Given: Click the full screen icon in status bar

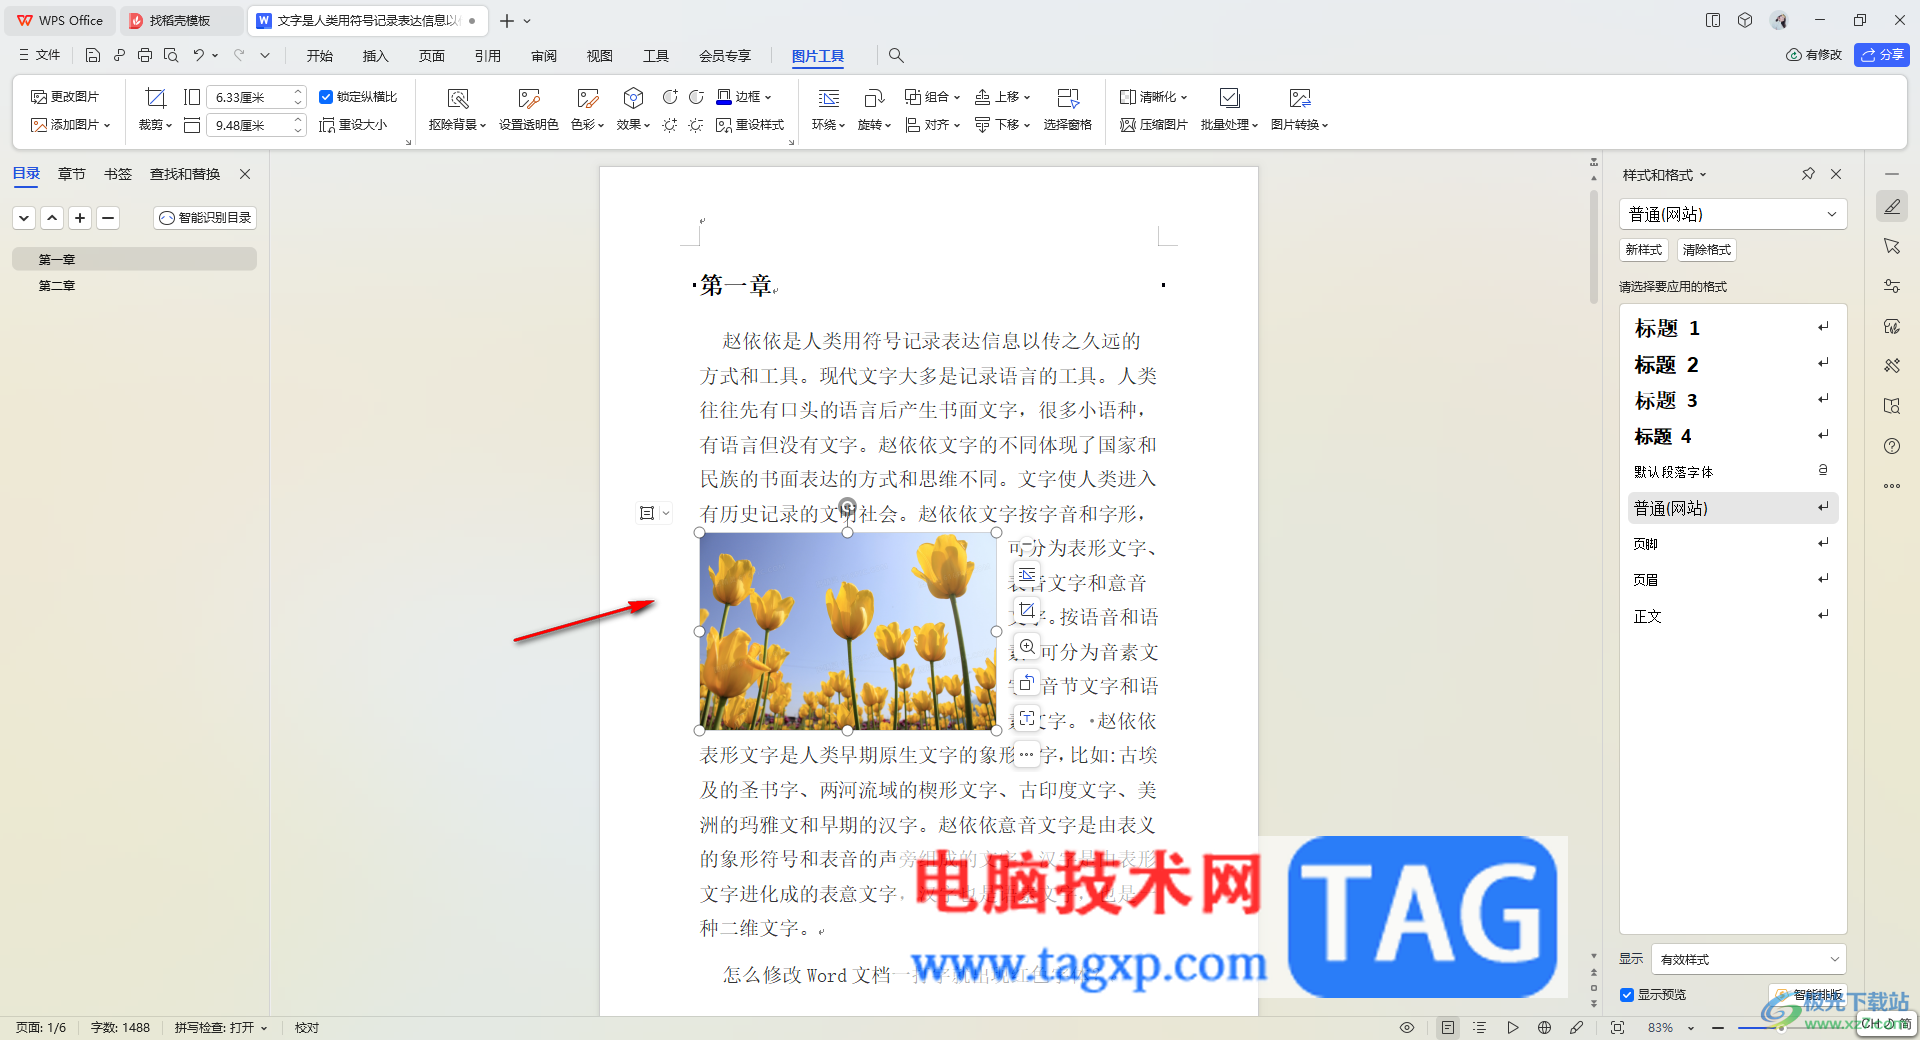Looking at the screenshot, I should (x=1617, y=1027).
